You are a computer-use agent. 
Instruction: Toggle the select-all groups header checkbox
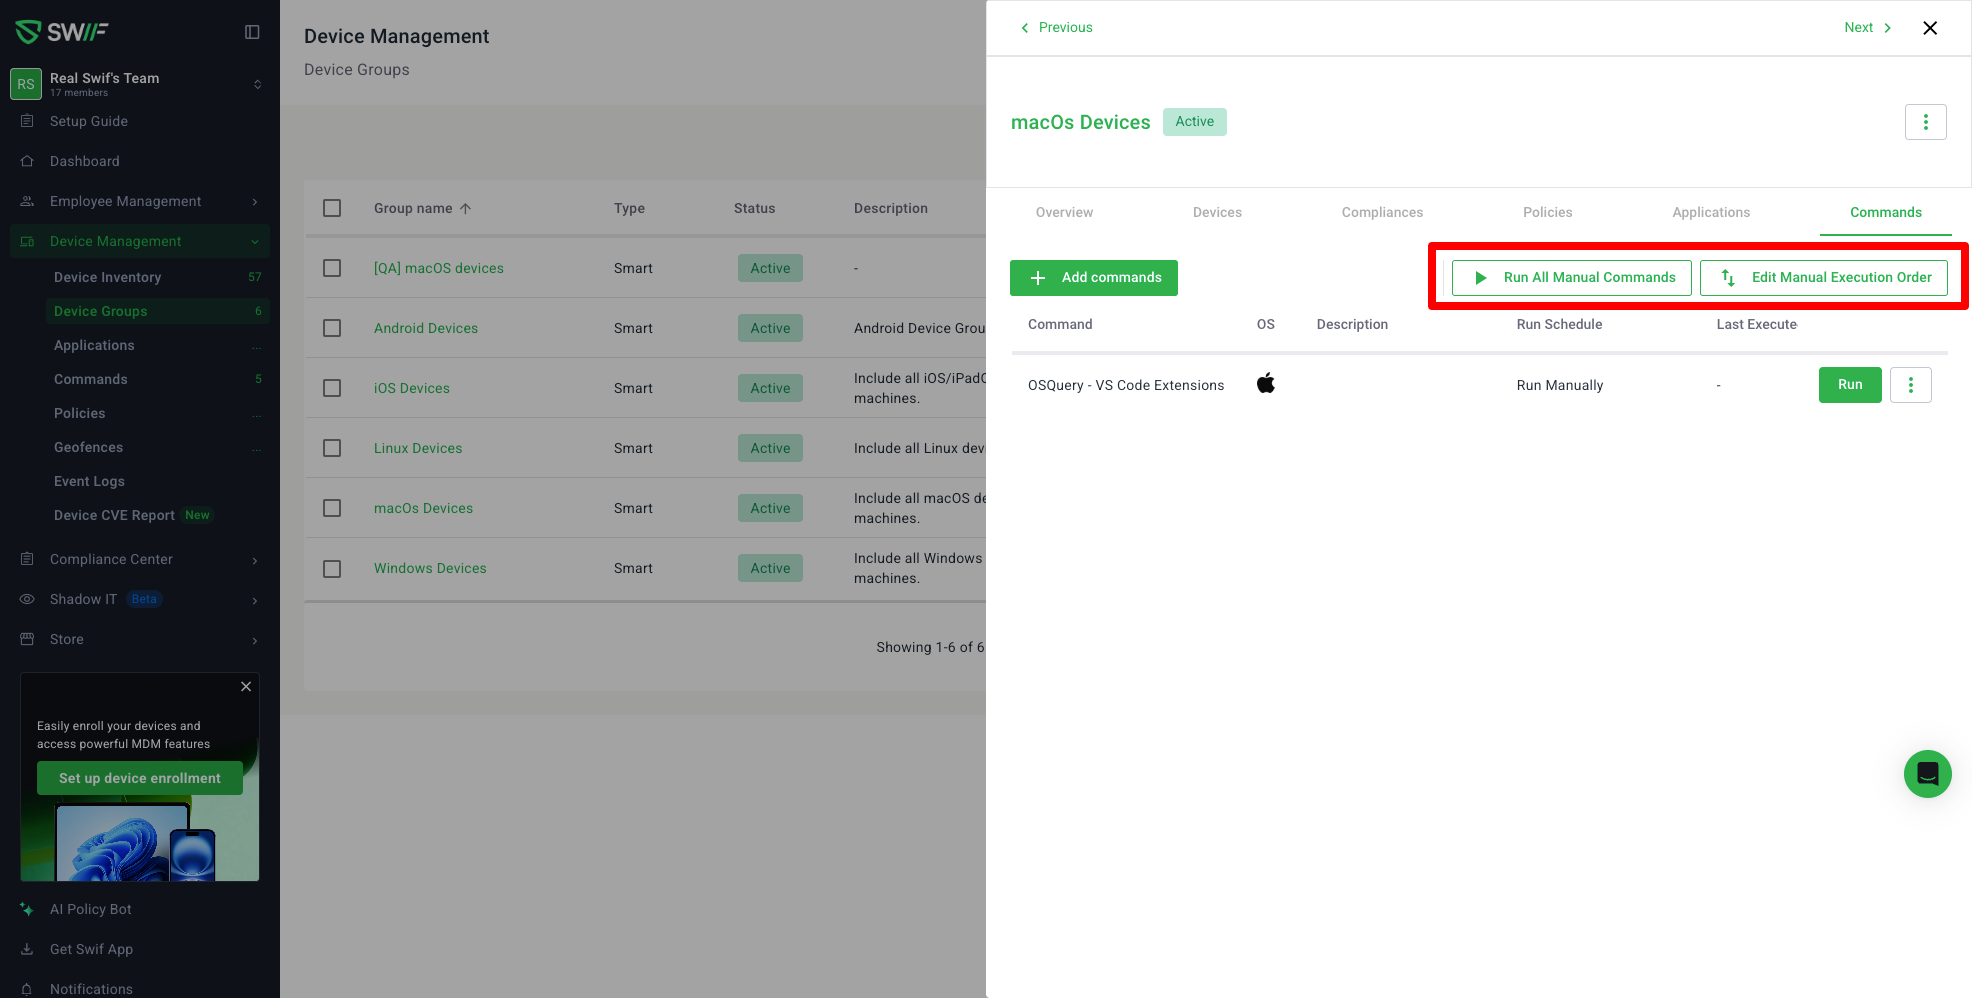point(332,208)
